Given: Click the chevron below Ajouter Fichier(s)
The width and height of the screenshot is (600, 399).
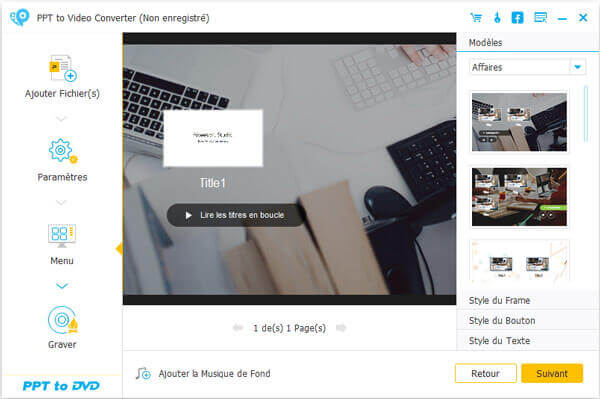Looking at the screenshot, I should (x=62, y=119).
